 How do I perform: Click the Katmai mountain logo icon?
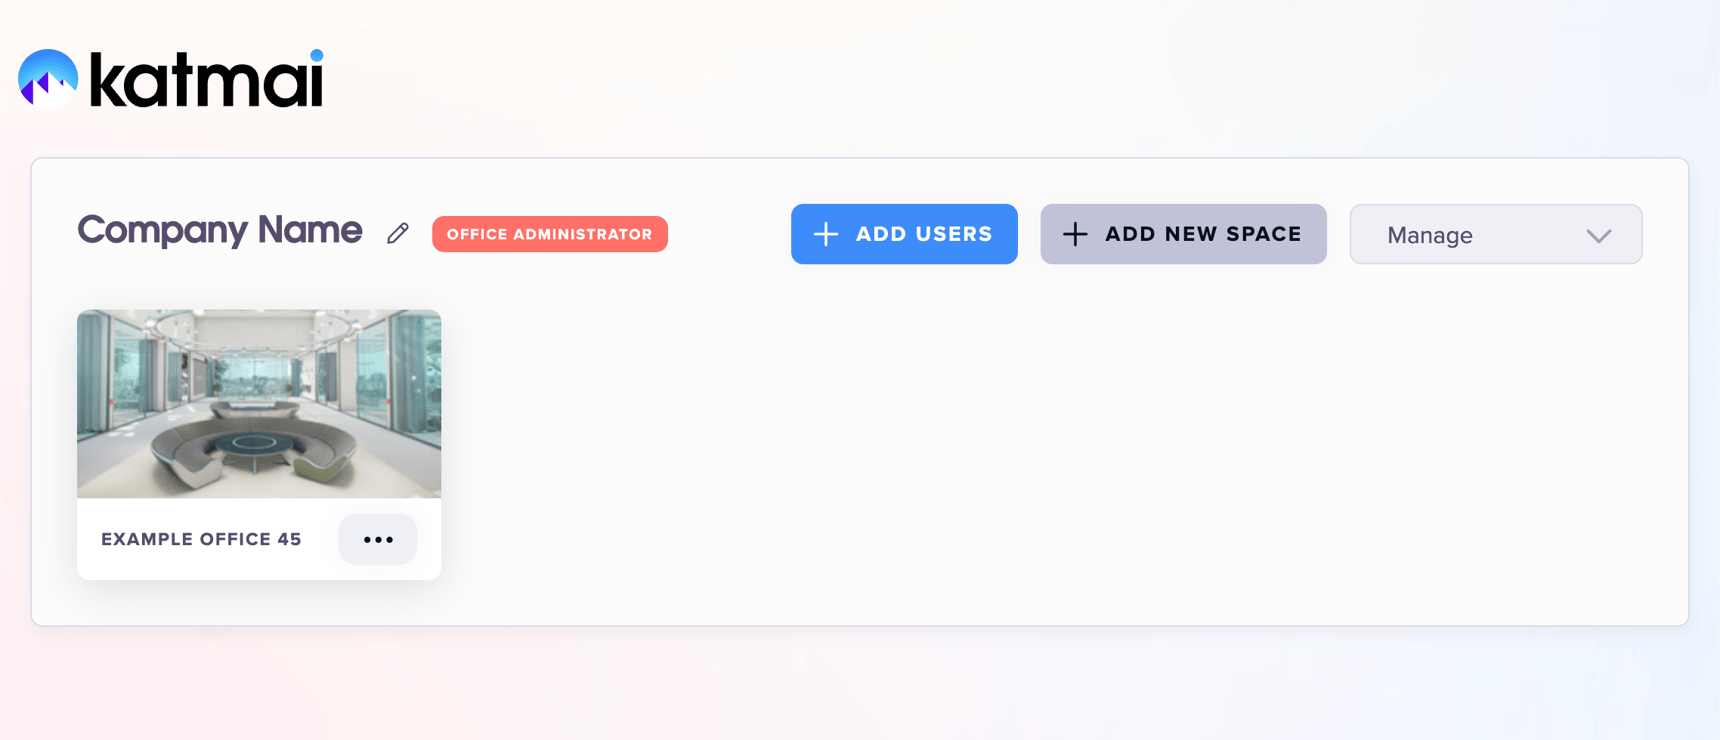point(47,78)
